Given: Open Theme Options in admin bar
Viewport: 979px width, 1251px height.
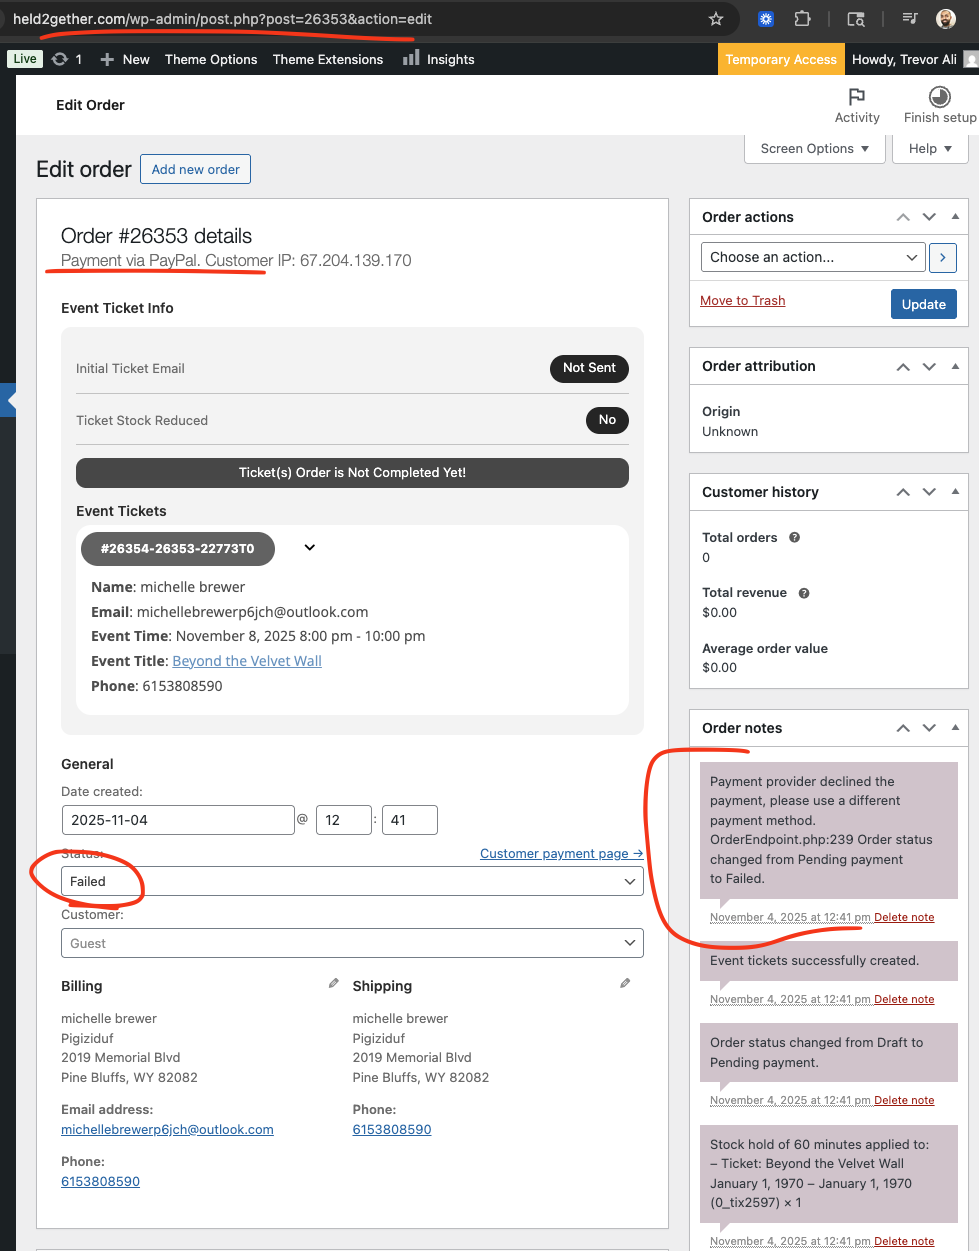Looking at the screenshot, I should tap(211, 59).
